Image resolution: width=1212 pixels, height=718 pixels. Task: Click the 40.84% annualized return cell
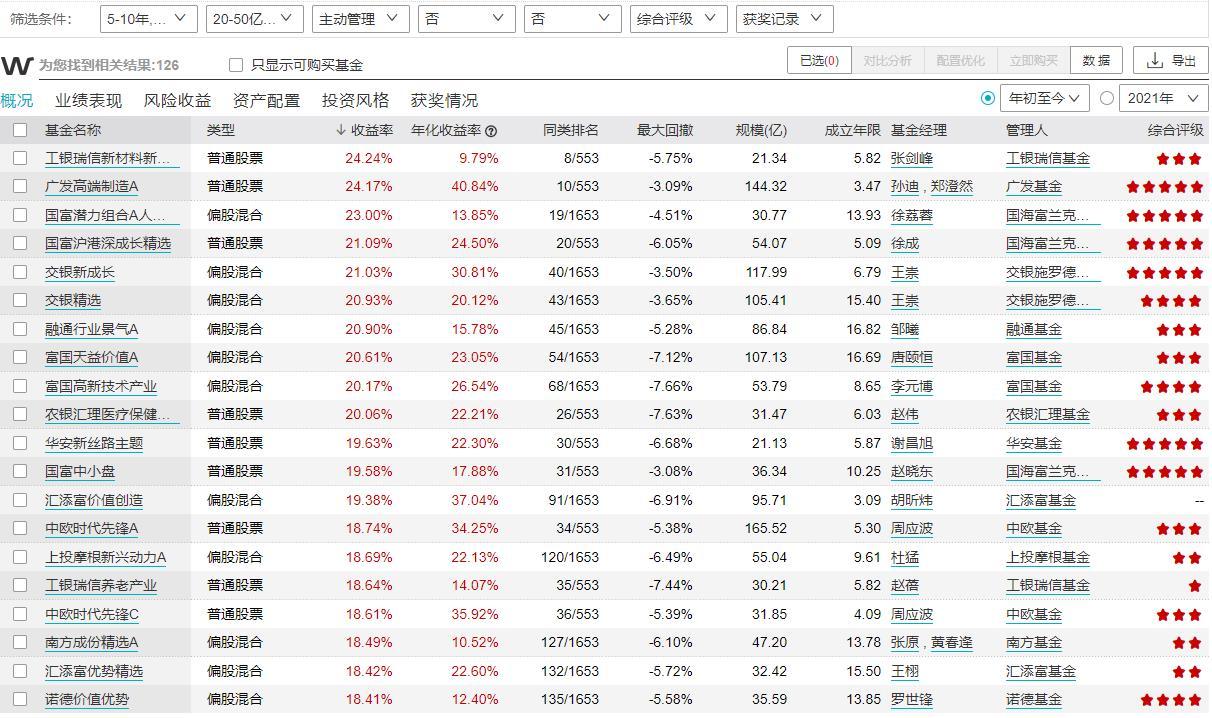[x=475, y=186]
